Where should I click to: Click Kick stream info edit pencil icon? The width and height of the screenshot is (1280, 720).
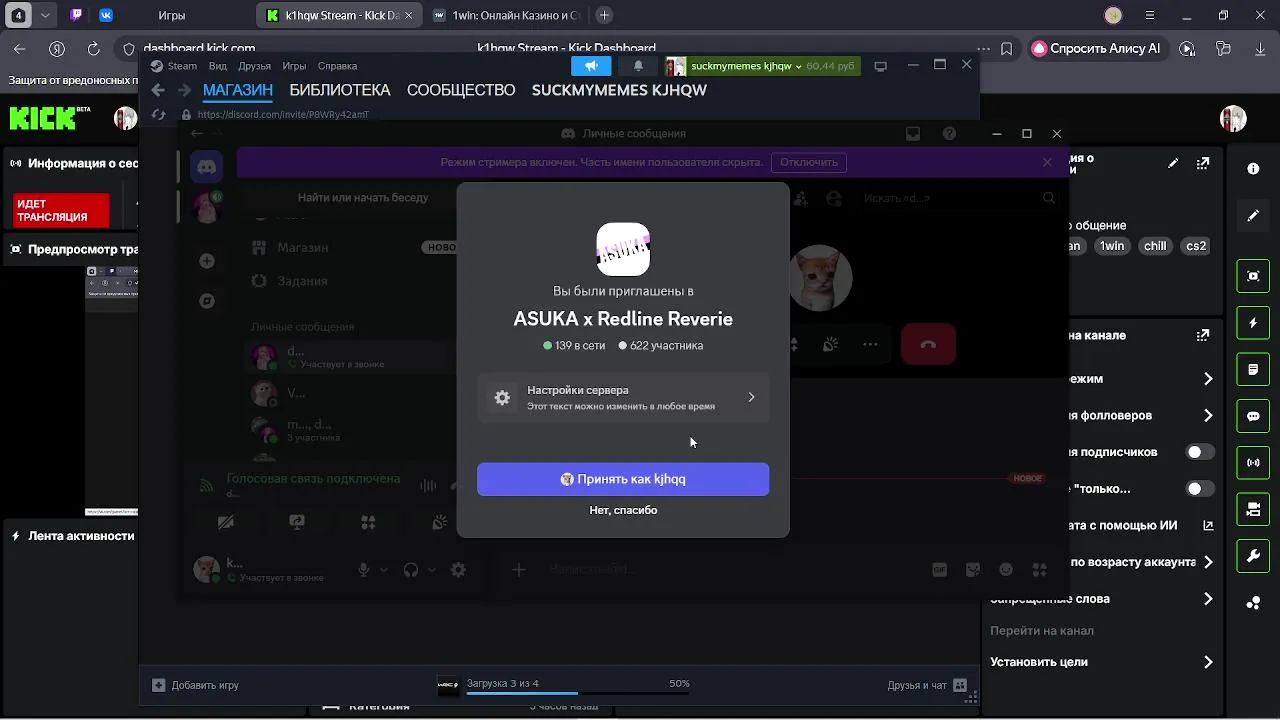(x=1174, y=163)
